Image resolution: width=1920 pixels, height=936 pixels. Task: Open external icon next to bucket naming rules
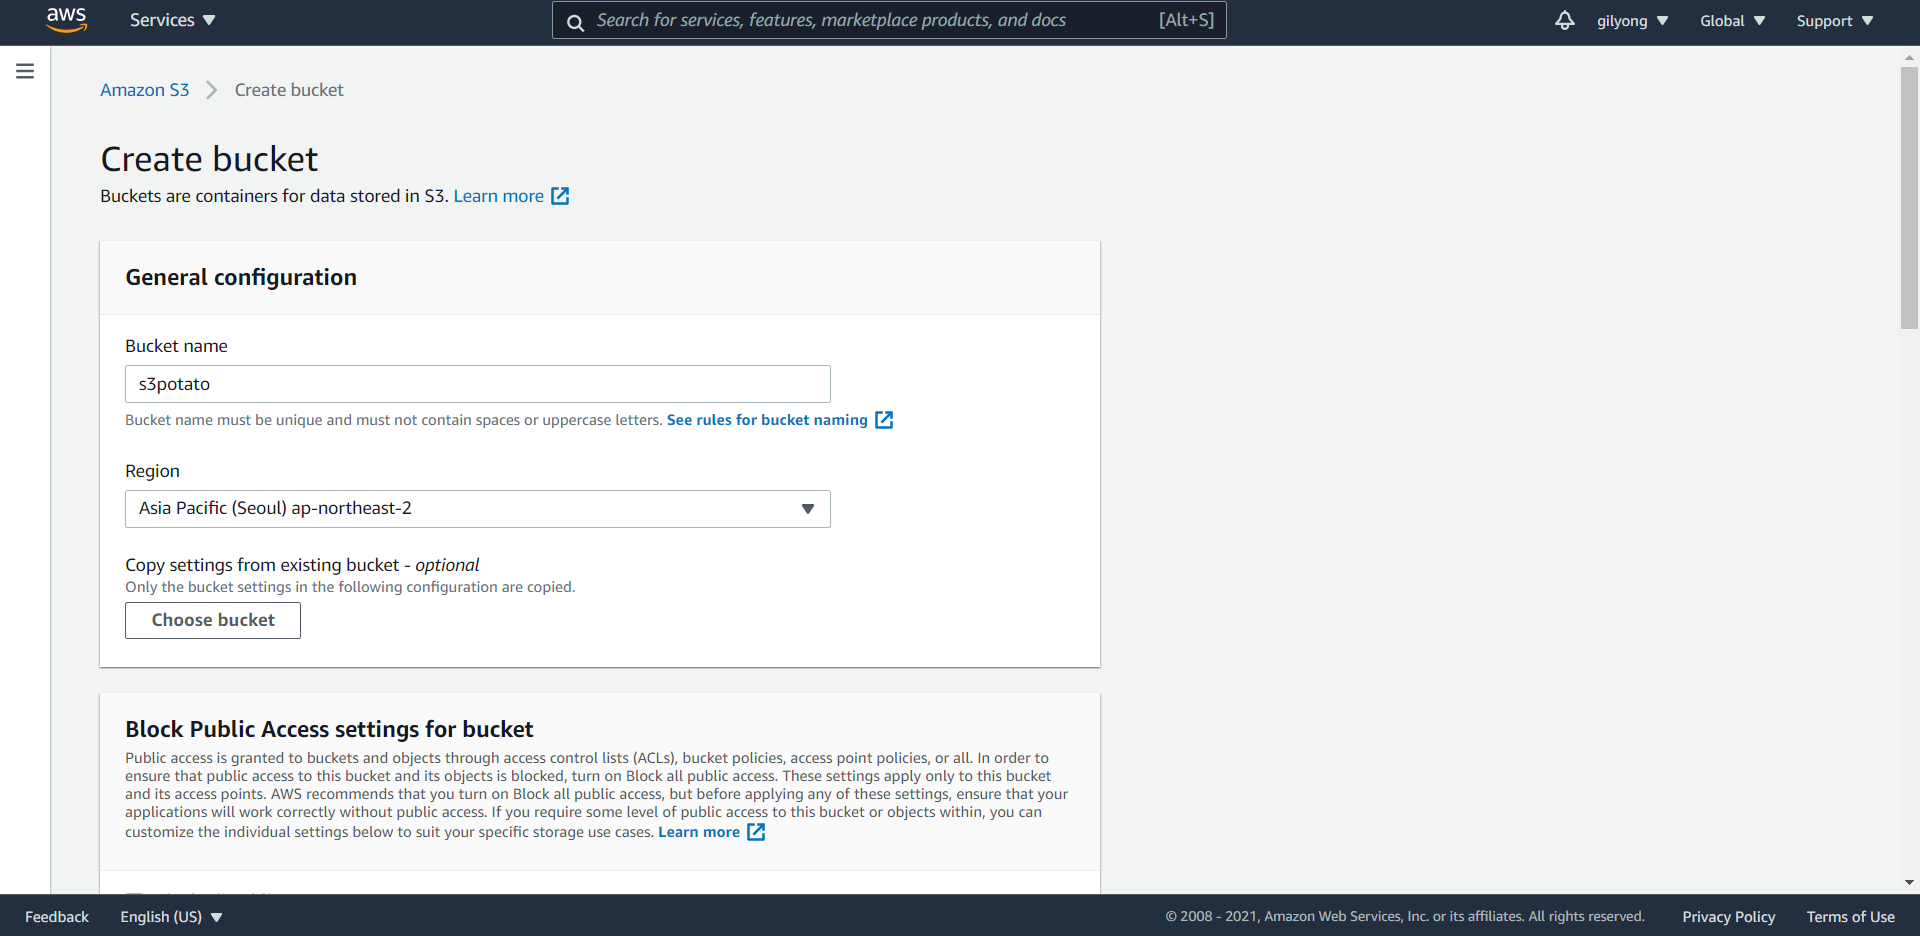(884, 420)
